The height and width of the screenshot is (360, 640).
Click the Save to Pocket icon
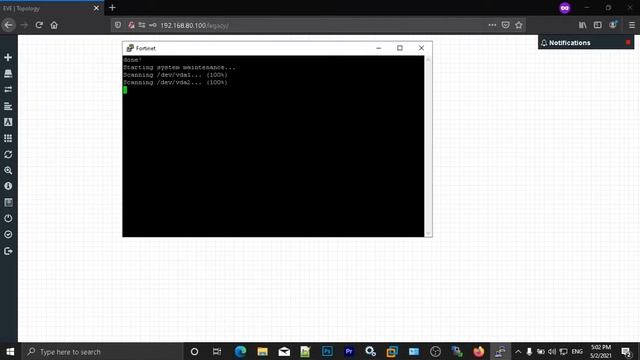tap(506, 25)
